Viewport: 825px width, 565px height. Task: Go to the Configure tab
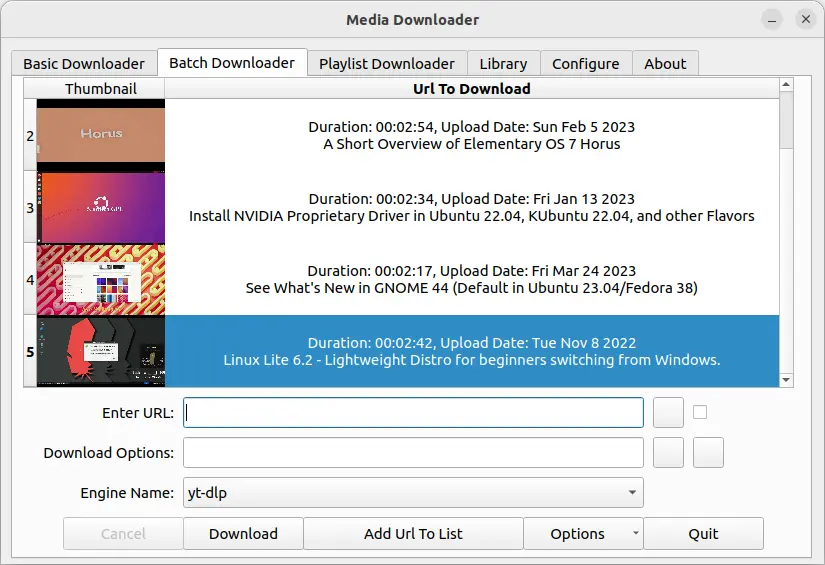pos(585,63)
